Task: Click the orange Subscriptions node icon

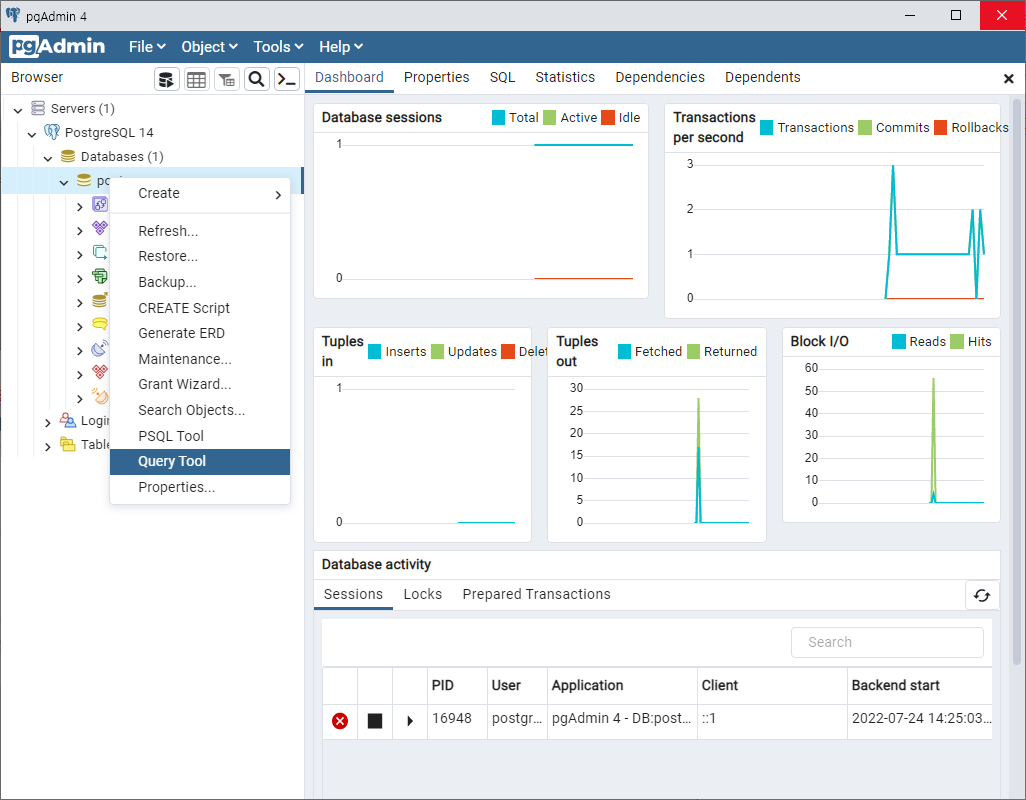Action: coord(99,396)
